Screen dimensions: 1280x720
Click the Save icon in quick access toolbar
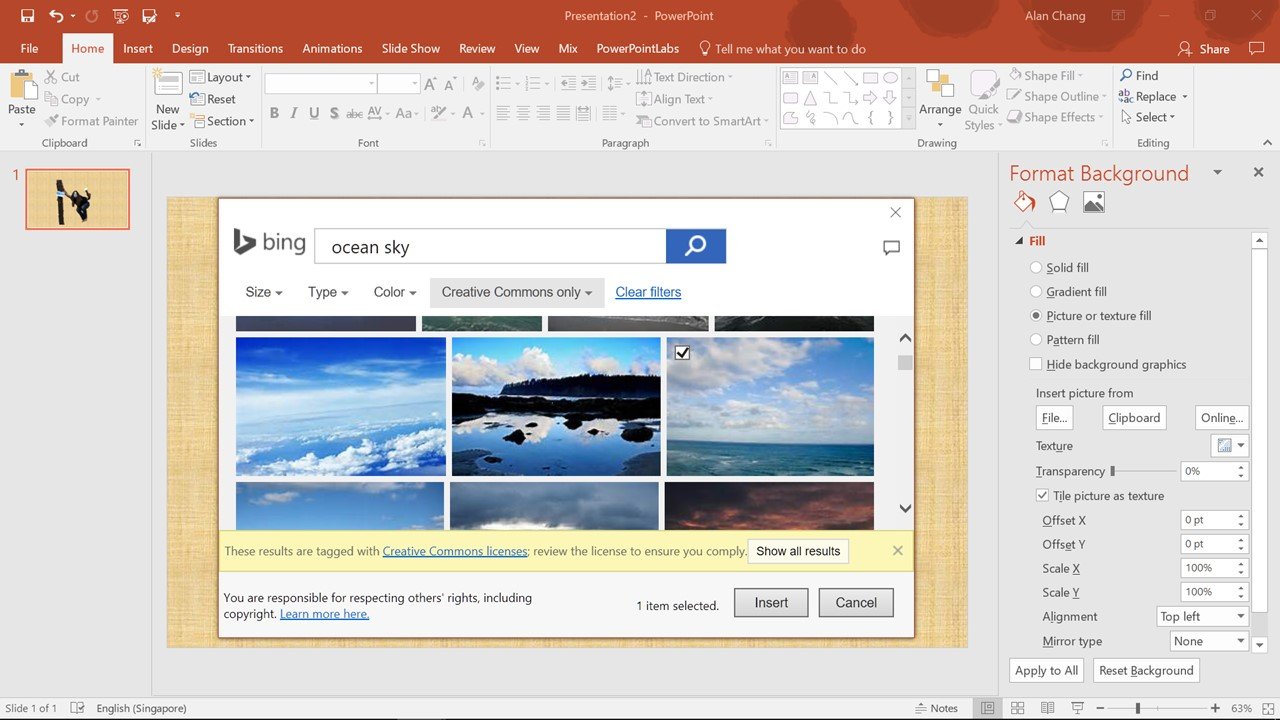point(27,16)
